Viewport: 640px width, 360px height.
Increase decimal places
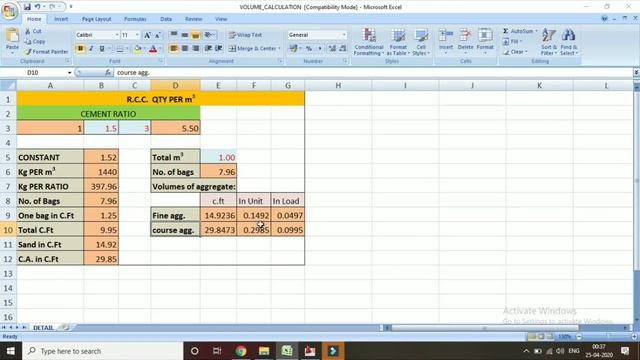coord(332,49)
